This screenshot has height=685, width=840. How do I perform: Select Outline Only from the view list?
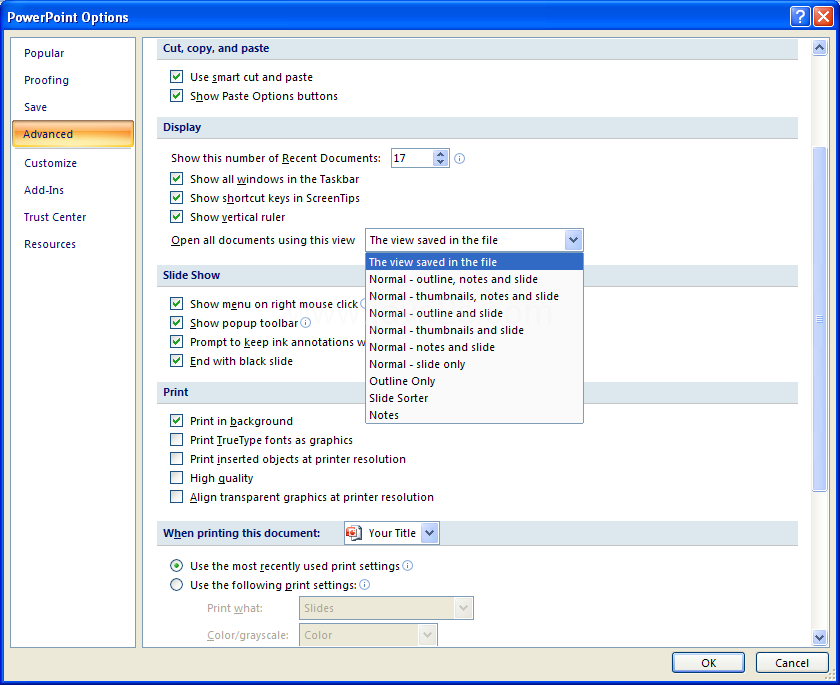click(474, 381)
